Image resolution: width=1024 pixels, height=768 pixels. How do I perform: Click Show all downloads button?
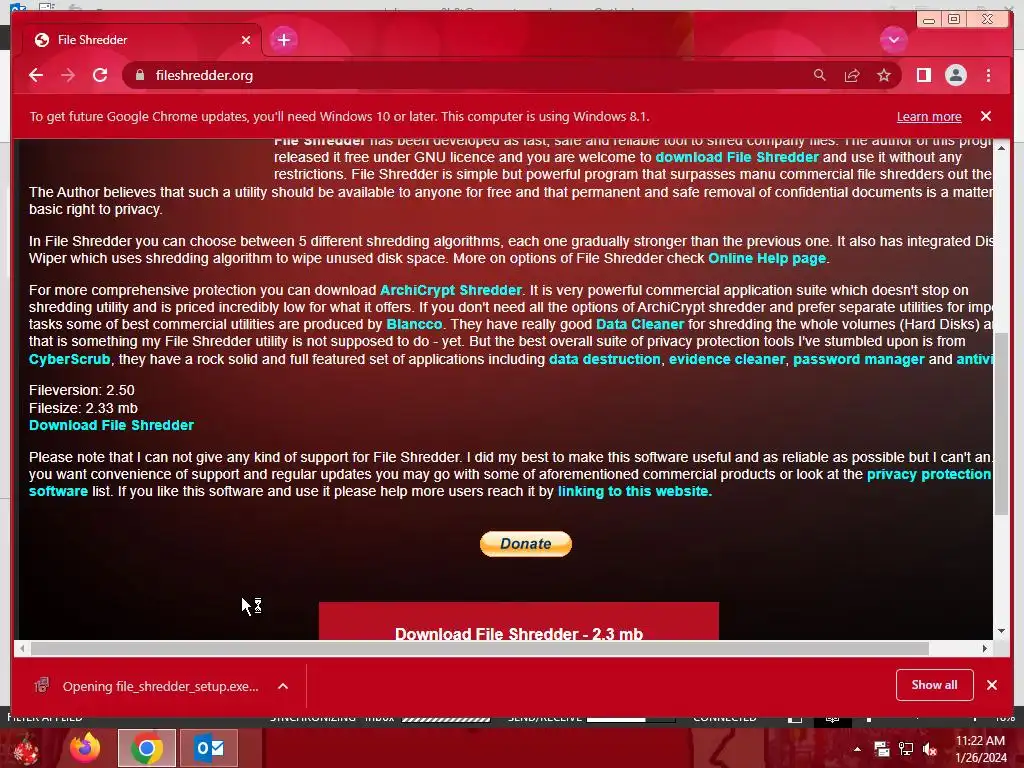935,685
